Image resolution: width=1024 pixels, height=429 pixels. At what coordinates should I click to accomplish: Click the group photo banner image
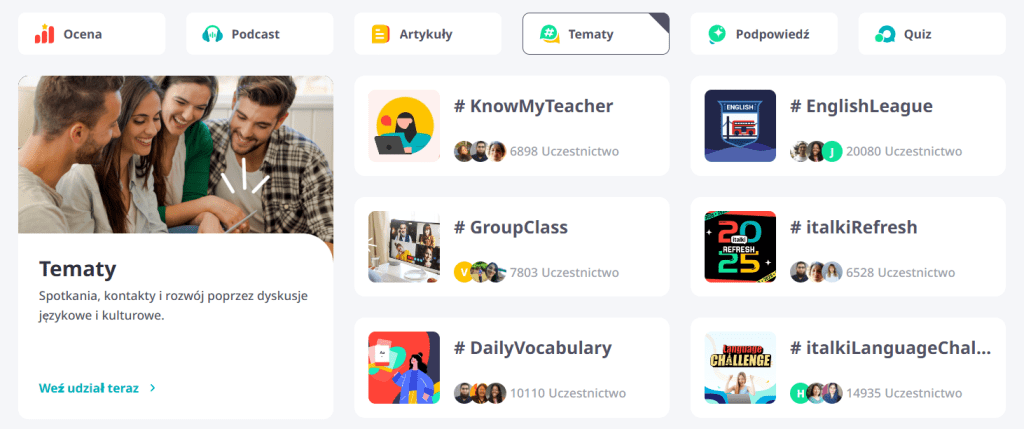click(176, 155)
